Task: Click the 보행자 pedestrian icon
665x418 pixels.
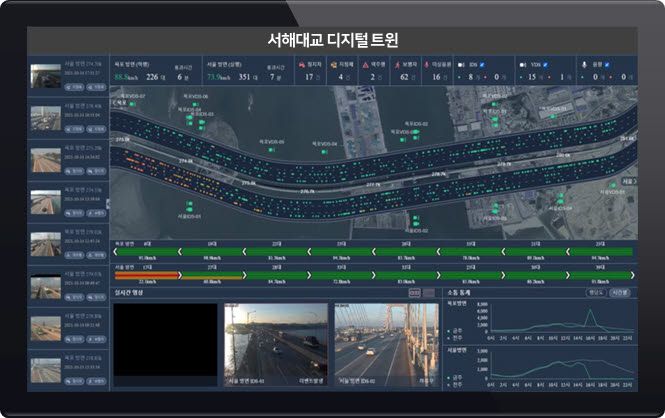Action: pyautogui.click(x=398, y=64)
